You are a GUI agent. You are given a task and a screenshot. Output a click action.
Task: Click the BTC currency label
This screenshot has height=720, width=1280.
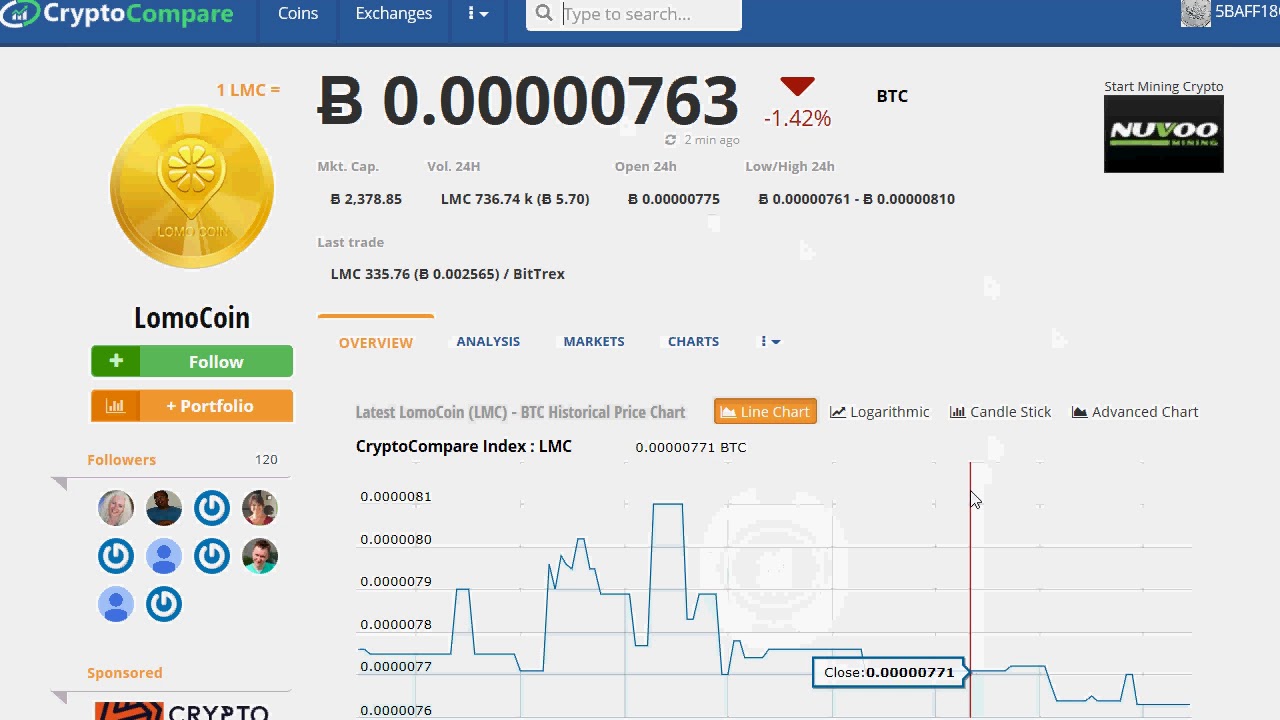(x=892, y=96)
